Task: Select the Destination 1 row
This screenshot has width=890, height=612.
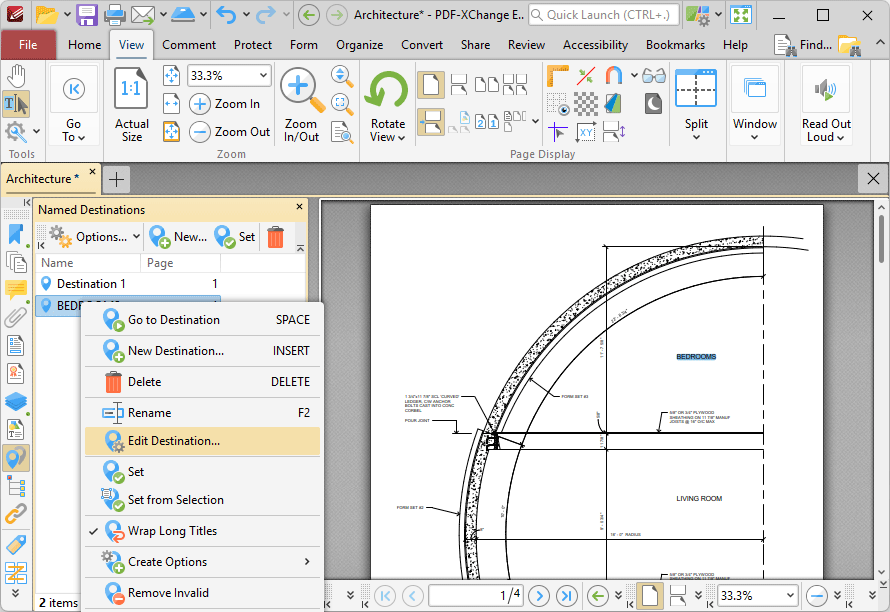Action: [x=128, y=283]
